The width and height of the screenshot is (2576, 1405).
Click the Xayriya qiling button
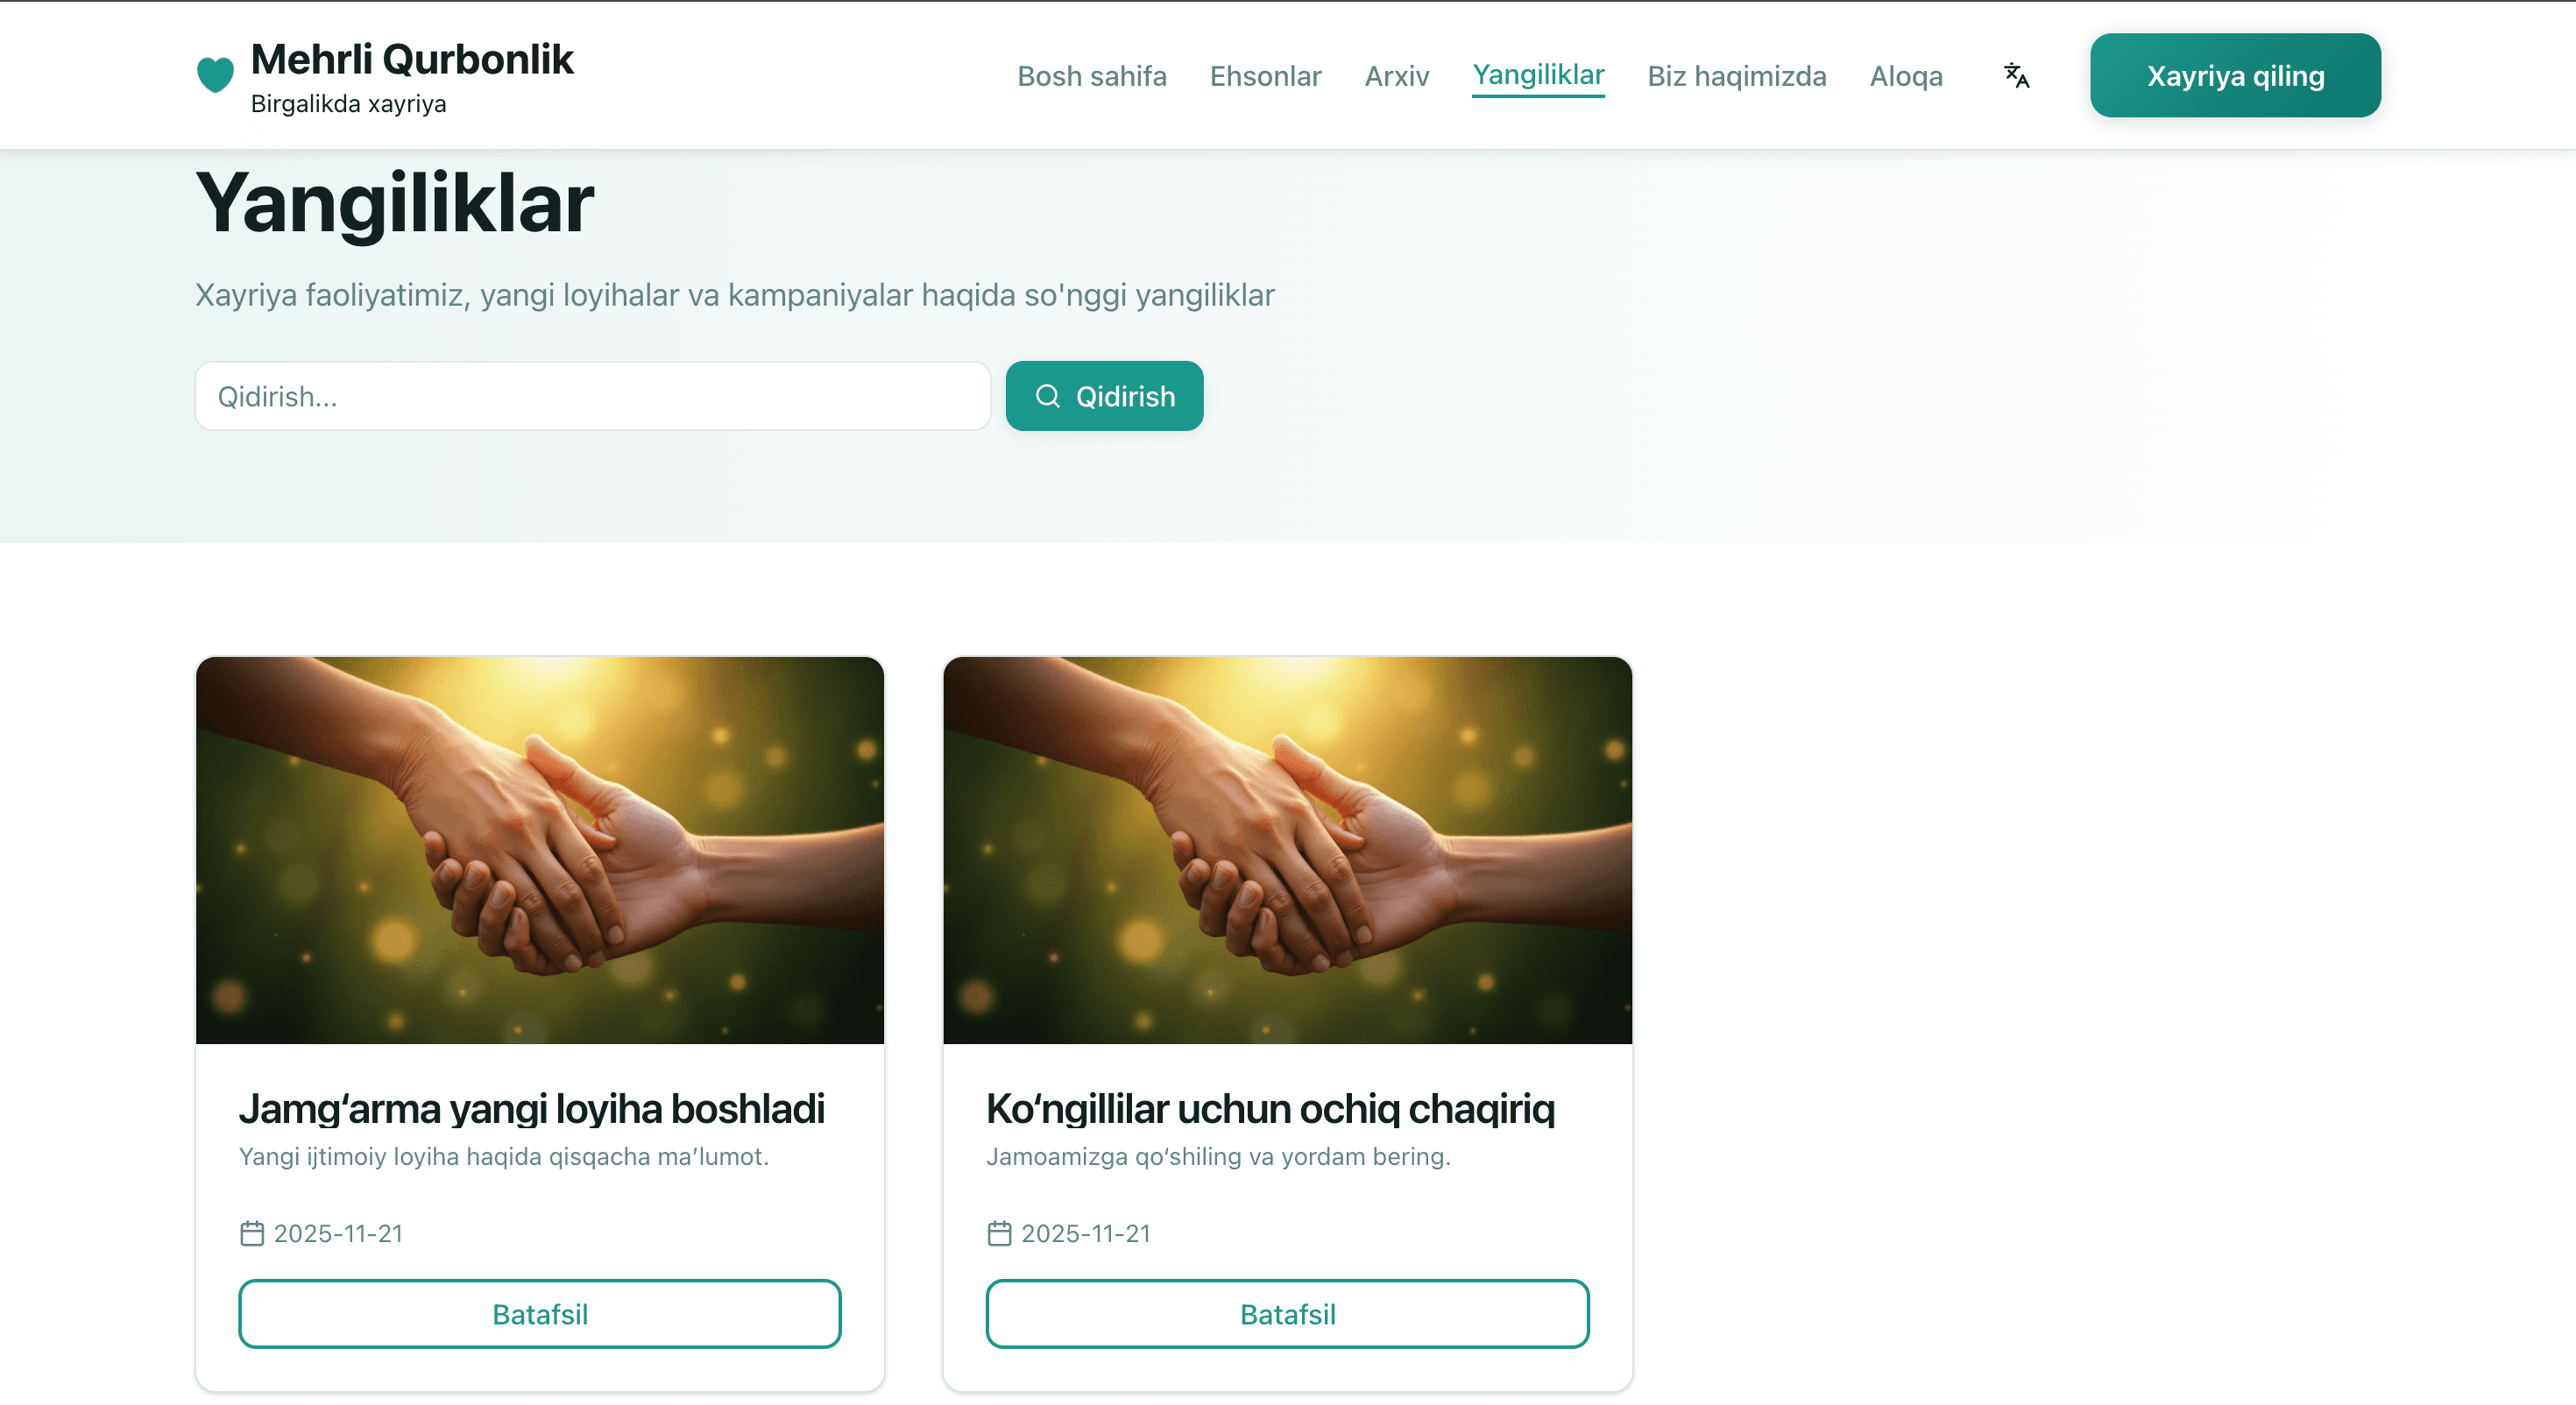pyautogui.click(x=2235, y=75)
